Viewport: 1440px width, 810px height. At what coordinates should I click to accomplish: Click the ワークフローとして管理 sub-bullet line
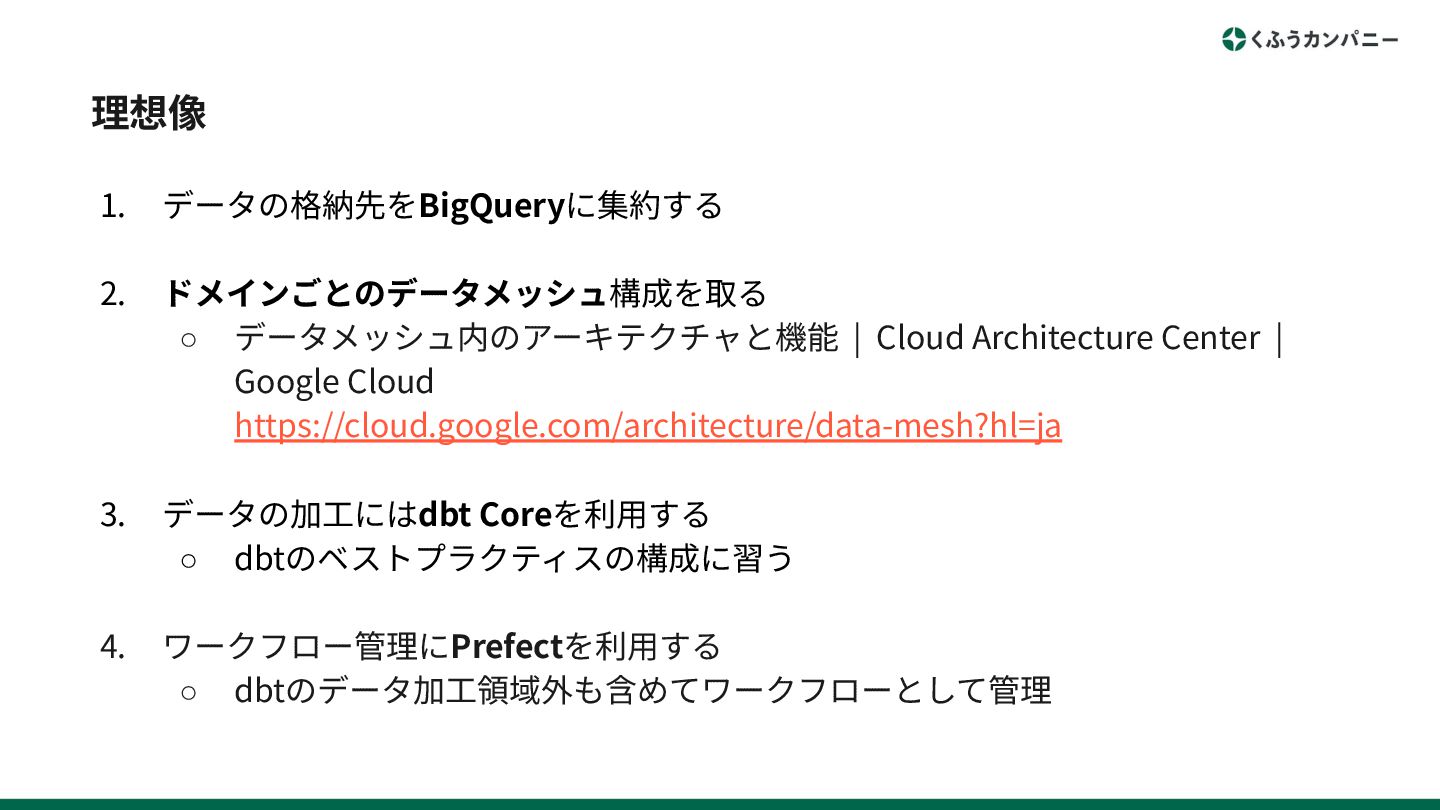(643, 690)
